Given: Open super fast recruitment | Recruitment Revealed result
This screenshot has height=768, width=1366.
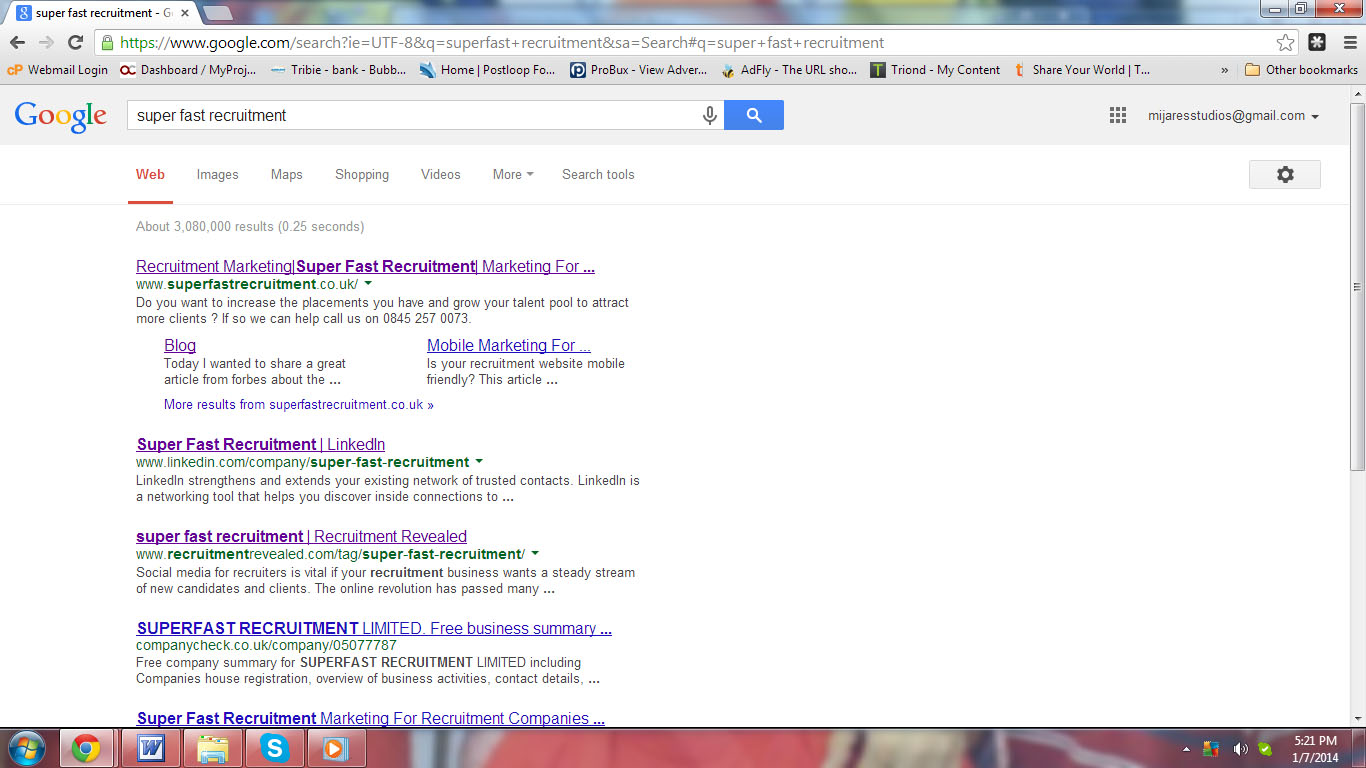Looking at the screenshot, I should (x=301, y=537).
